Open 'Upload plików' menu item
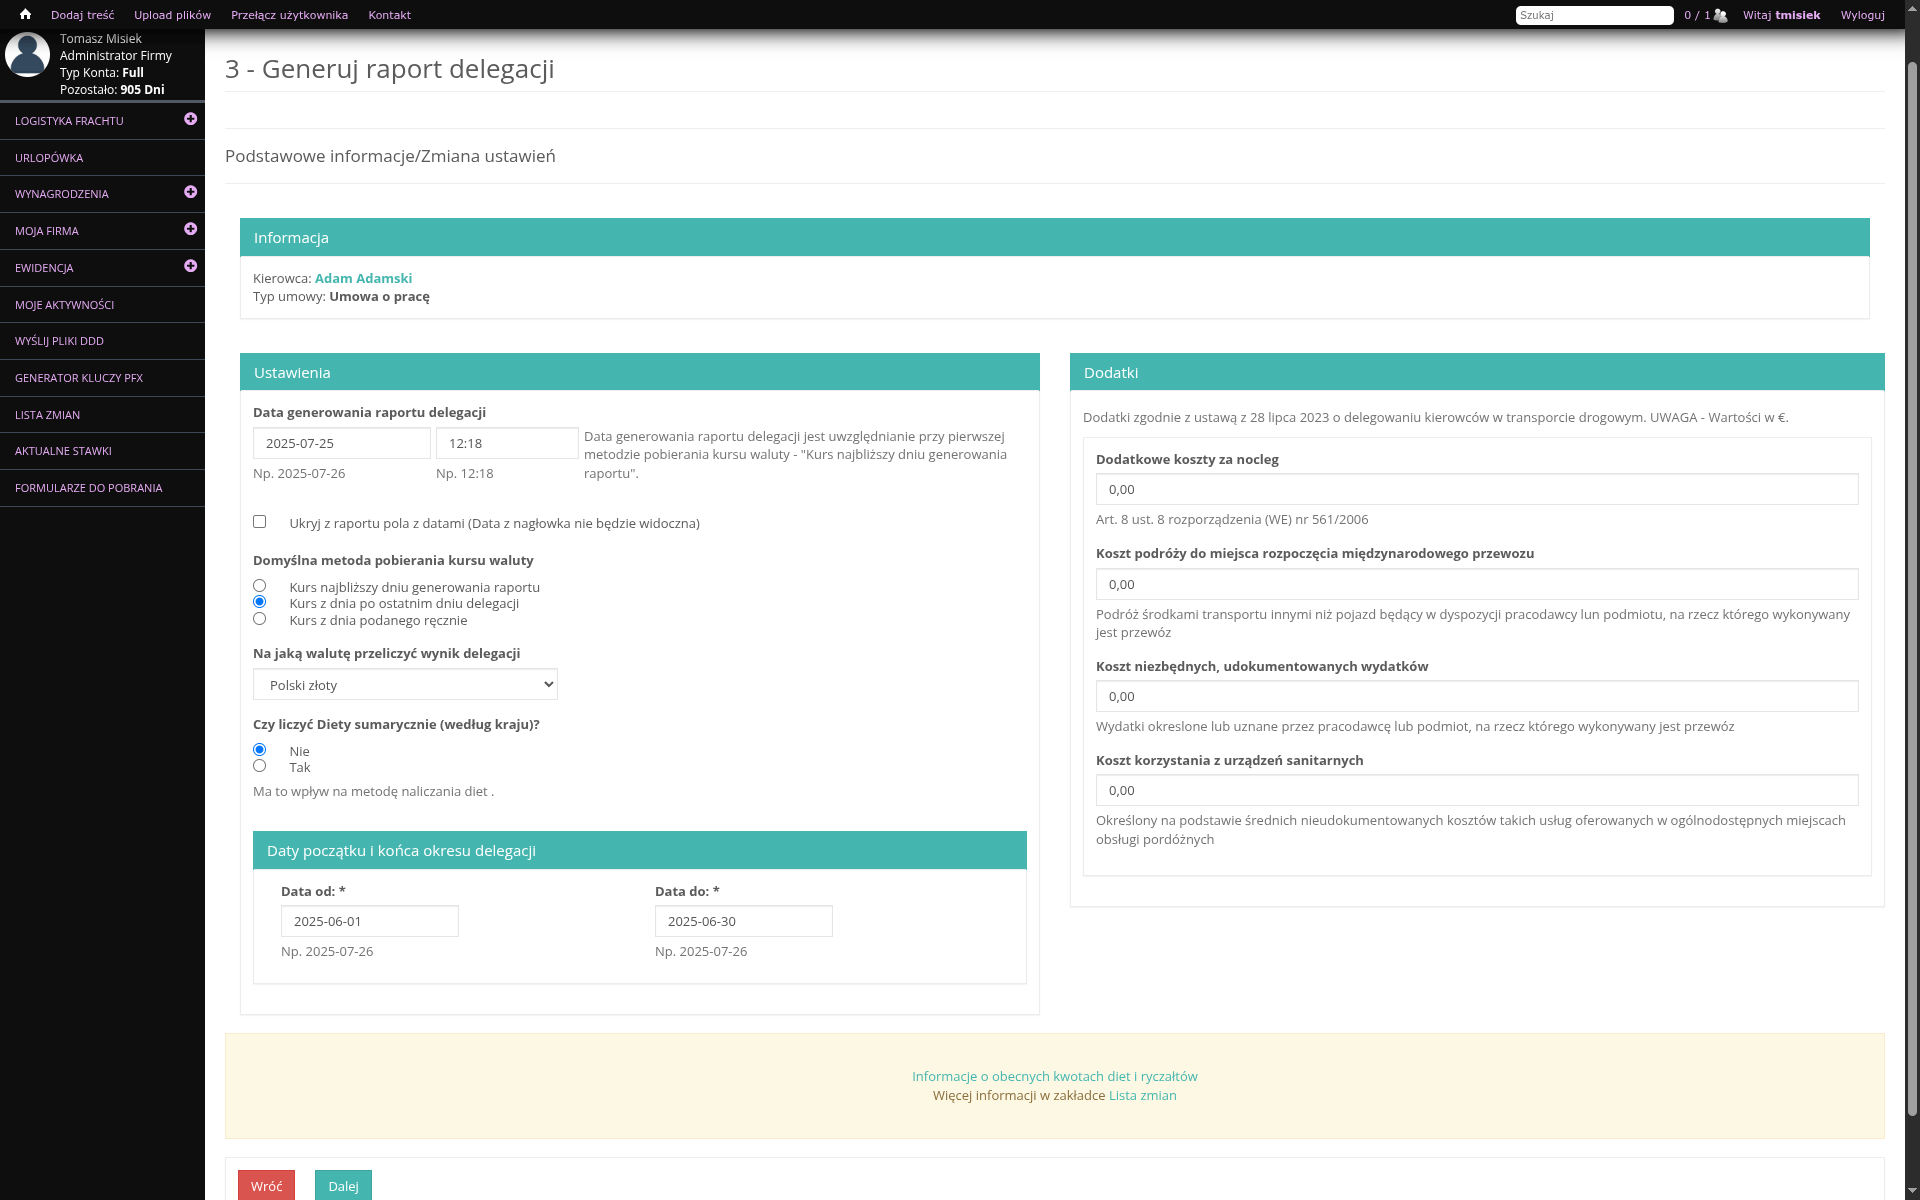 pyautogui.click(x=172, y=15)
